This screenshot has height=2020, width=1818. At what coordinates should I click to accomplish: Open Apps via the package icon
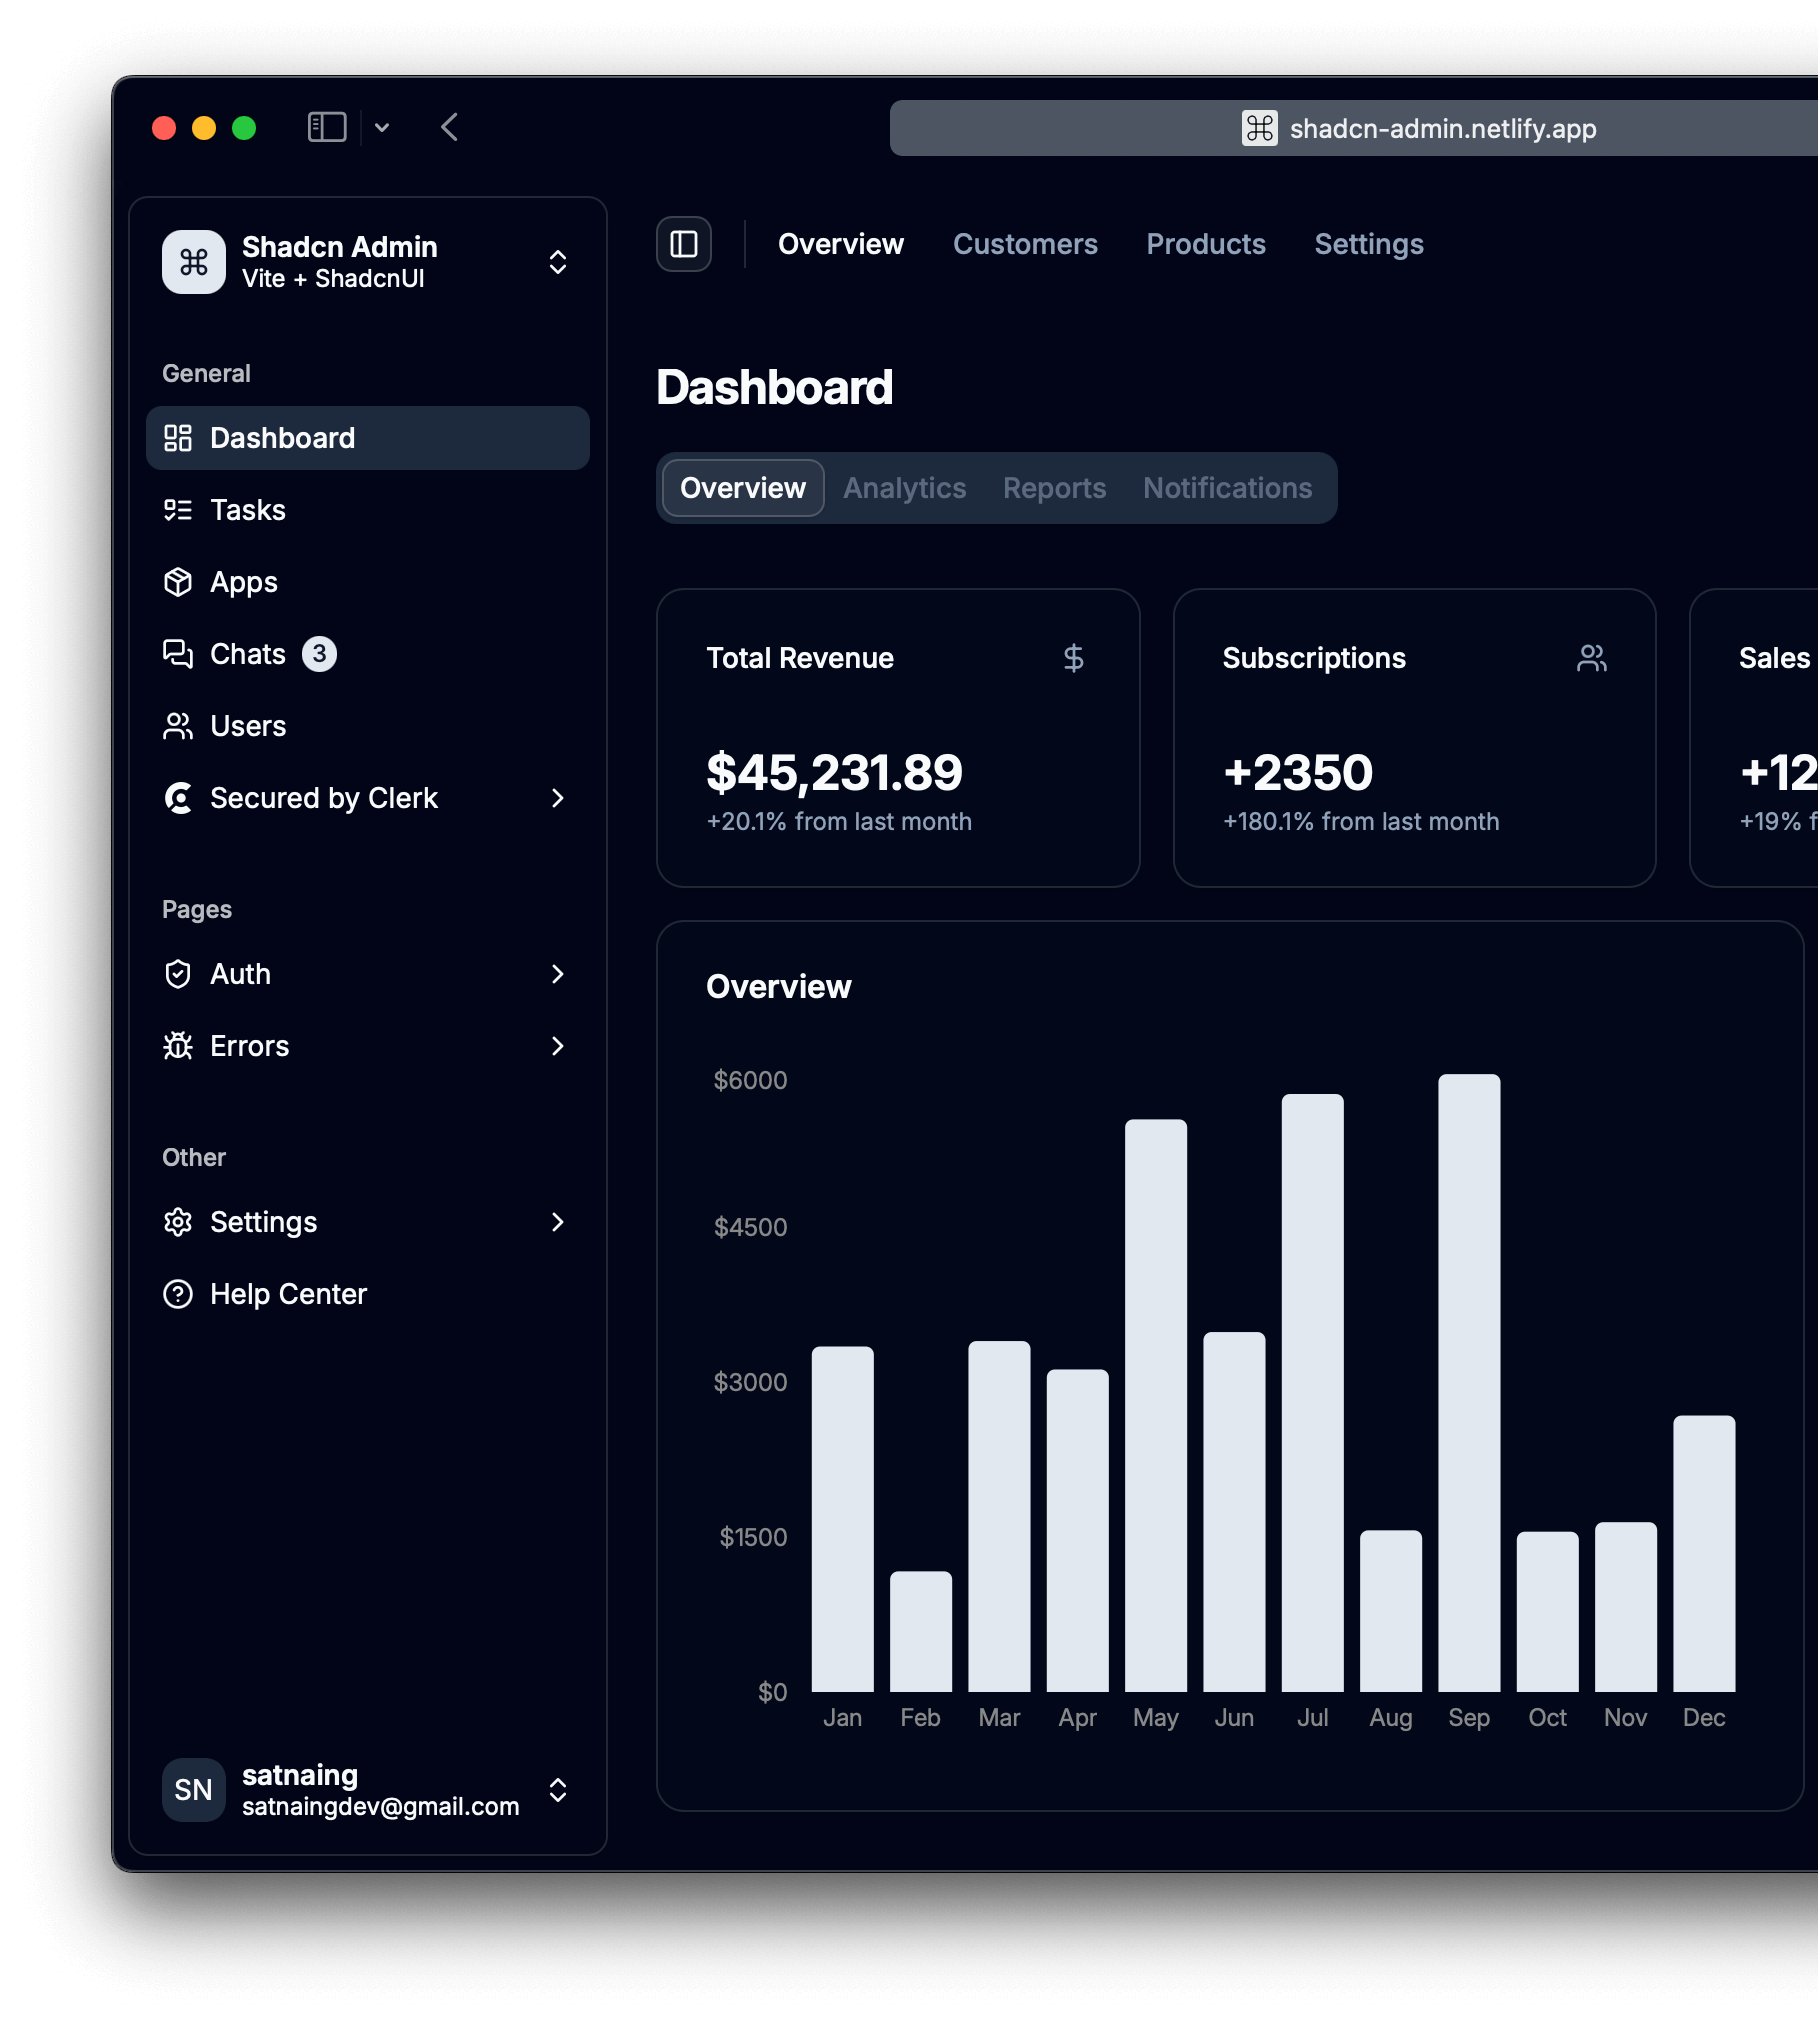(180, 582)
